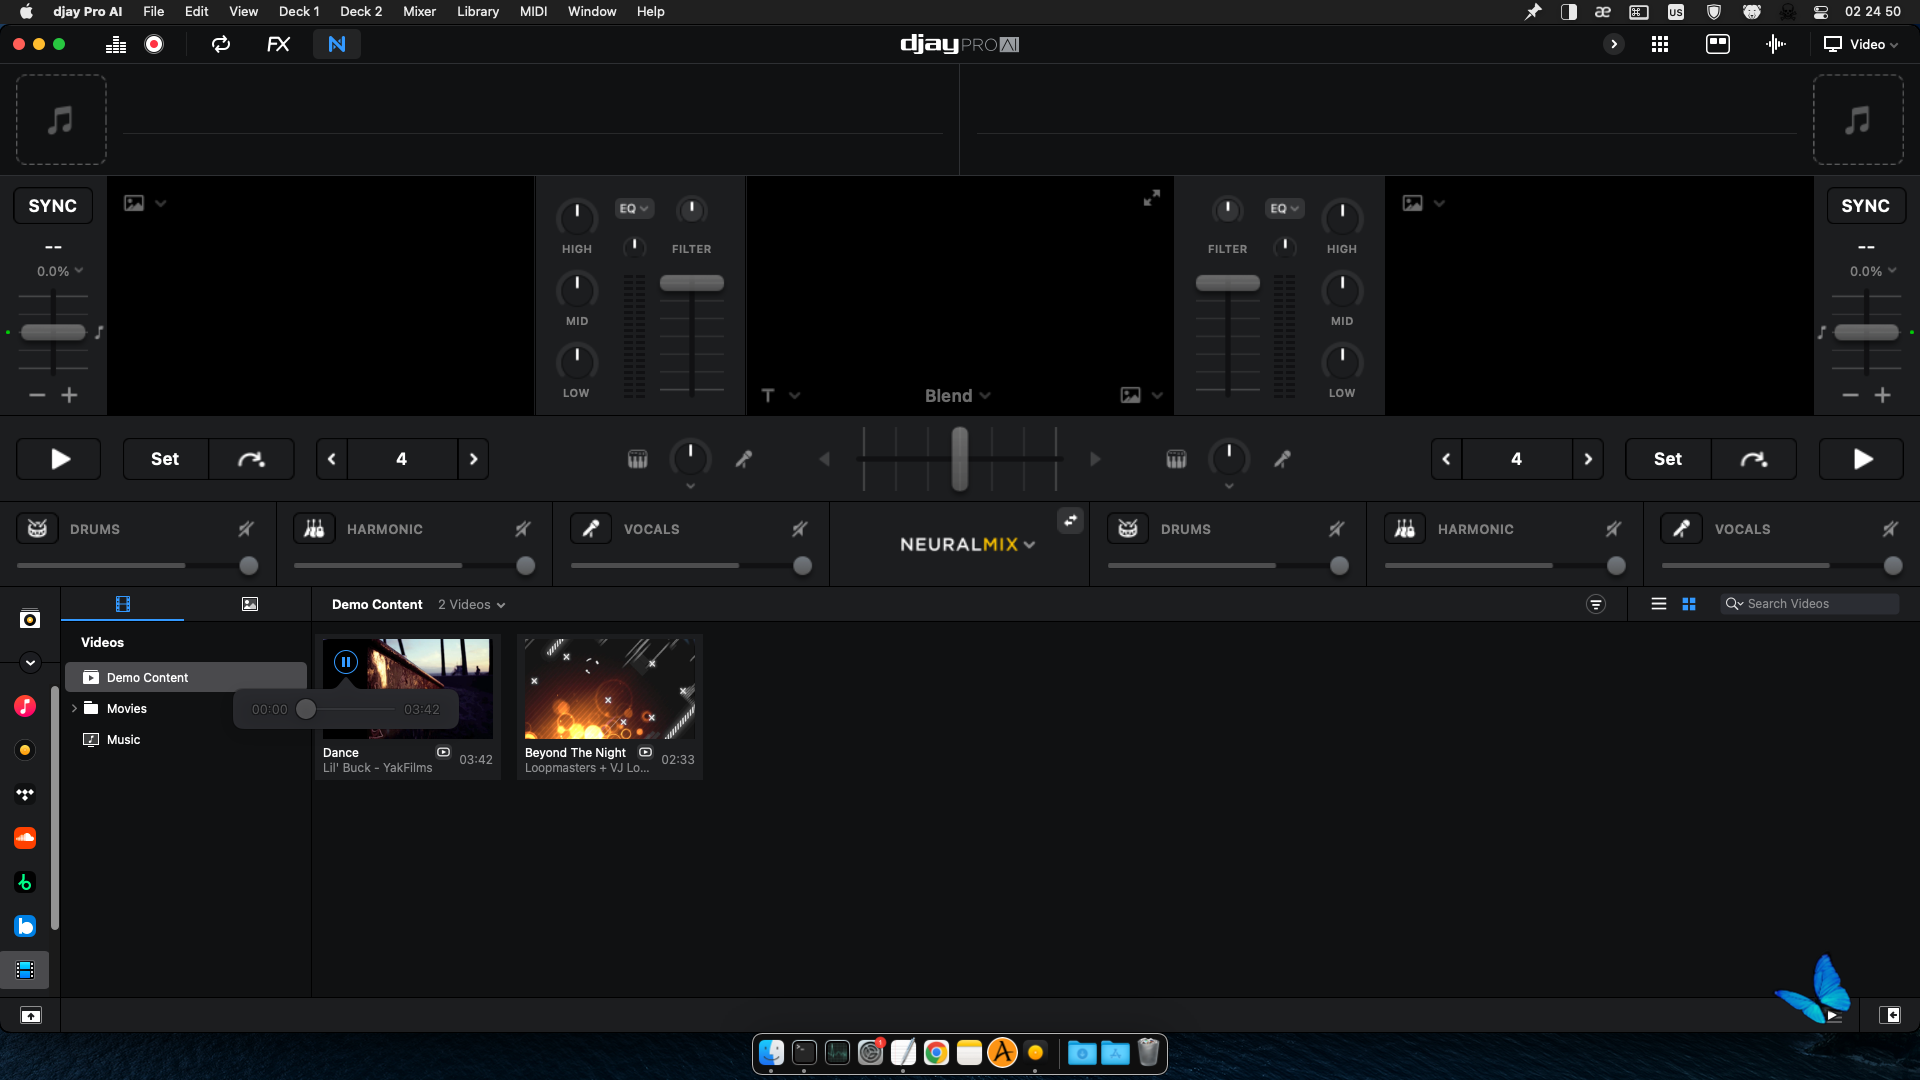Decrease Deck 2 loop length
Image resolution: width=1920 pixels, height=1080 pixels.
click(1446, 459)
